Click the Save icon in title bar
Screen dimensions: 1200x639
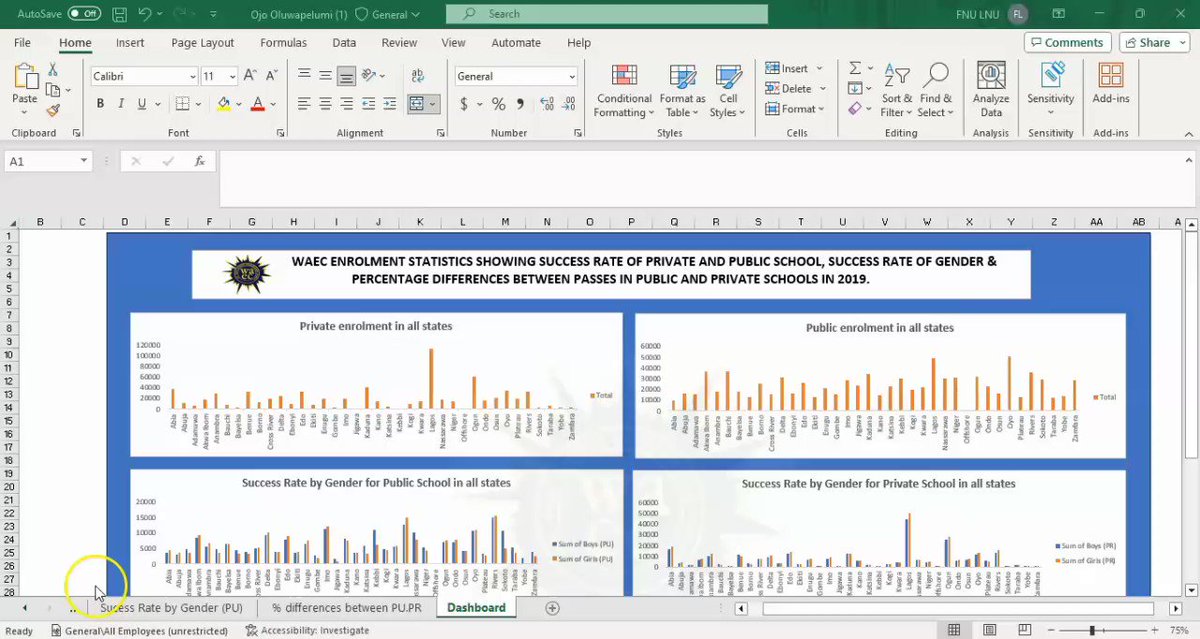(120, 14)
